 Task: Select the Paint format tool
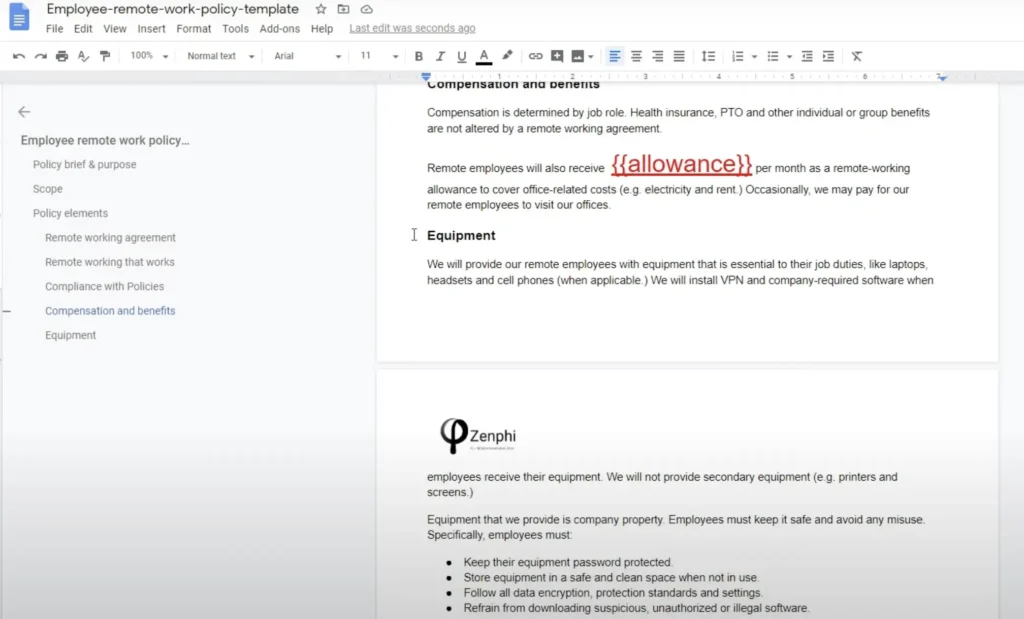(104, 56)
